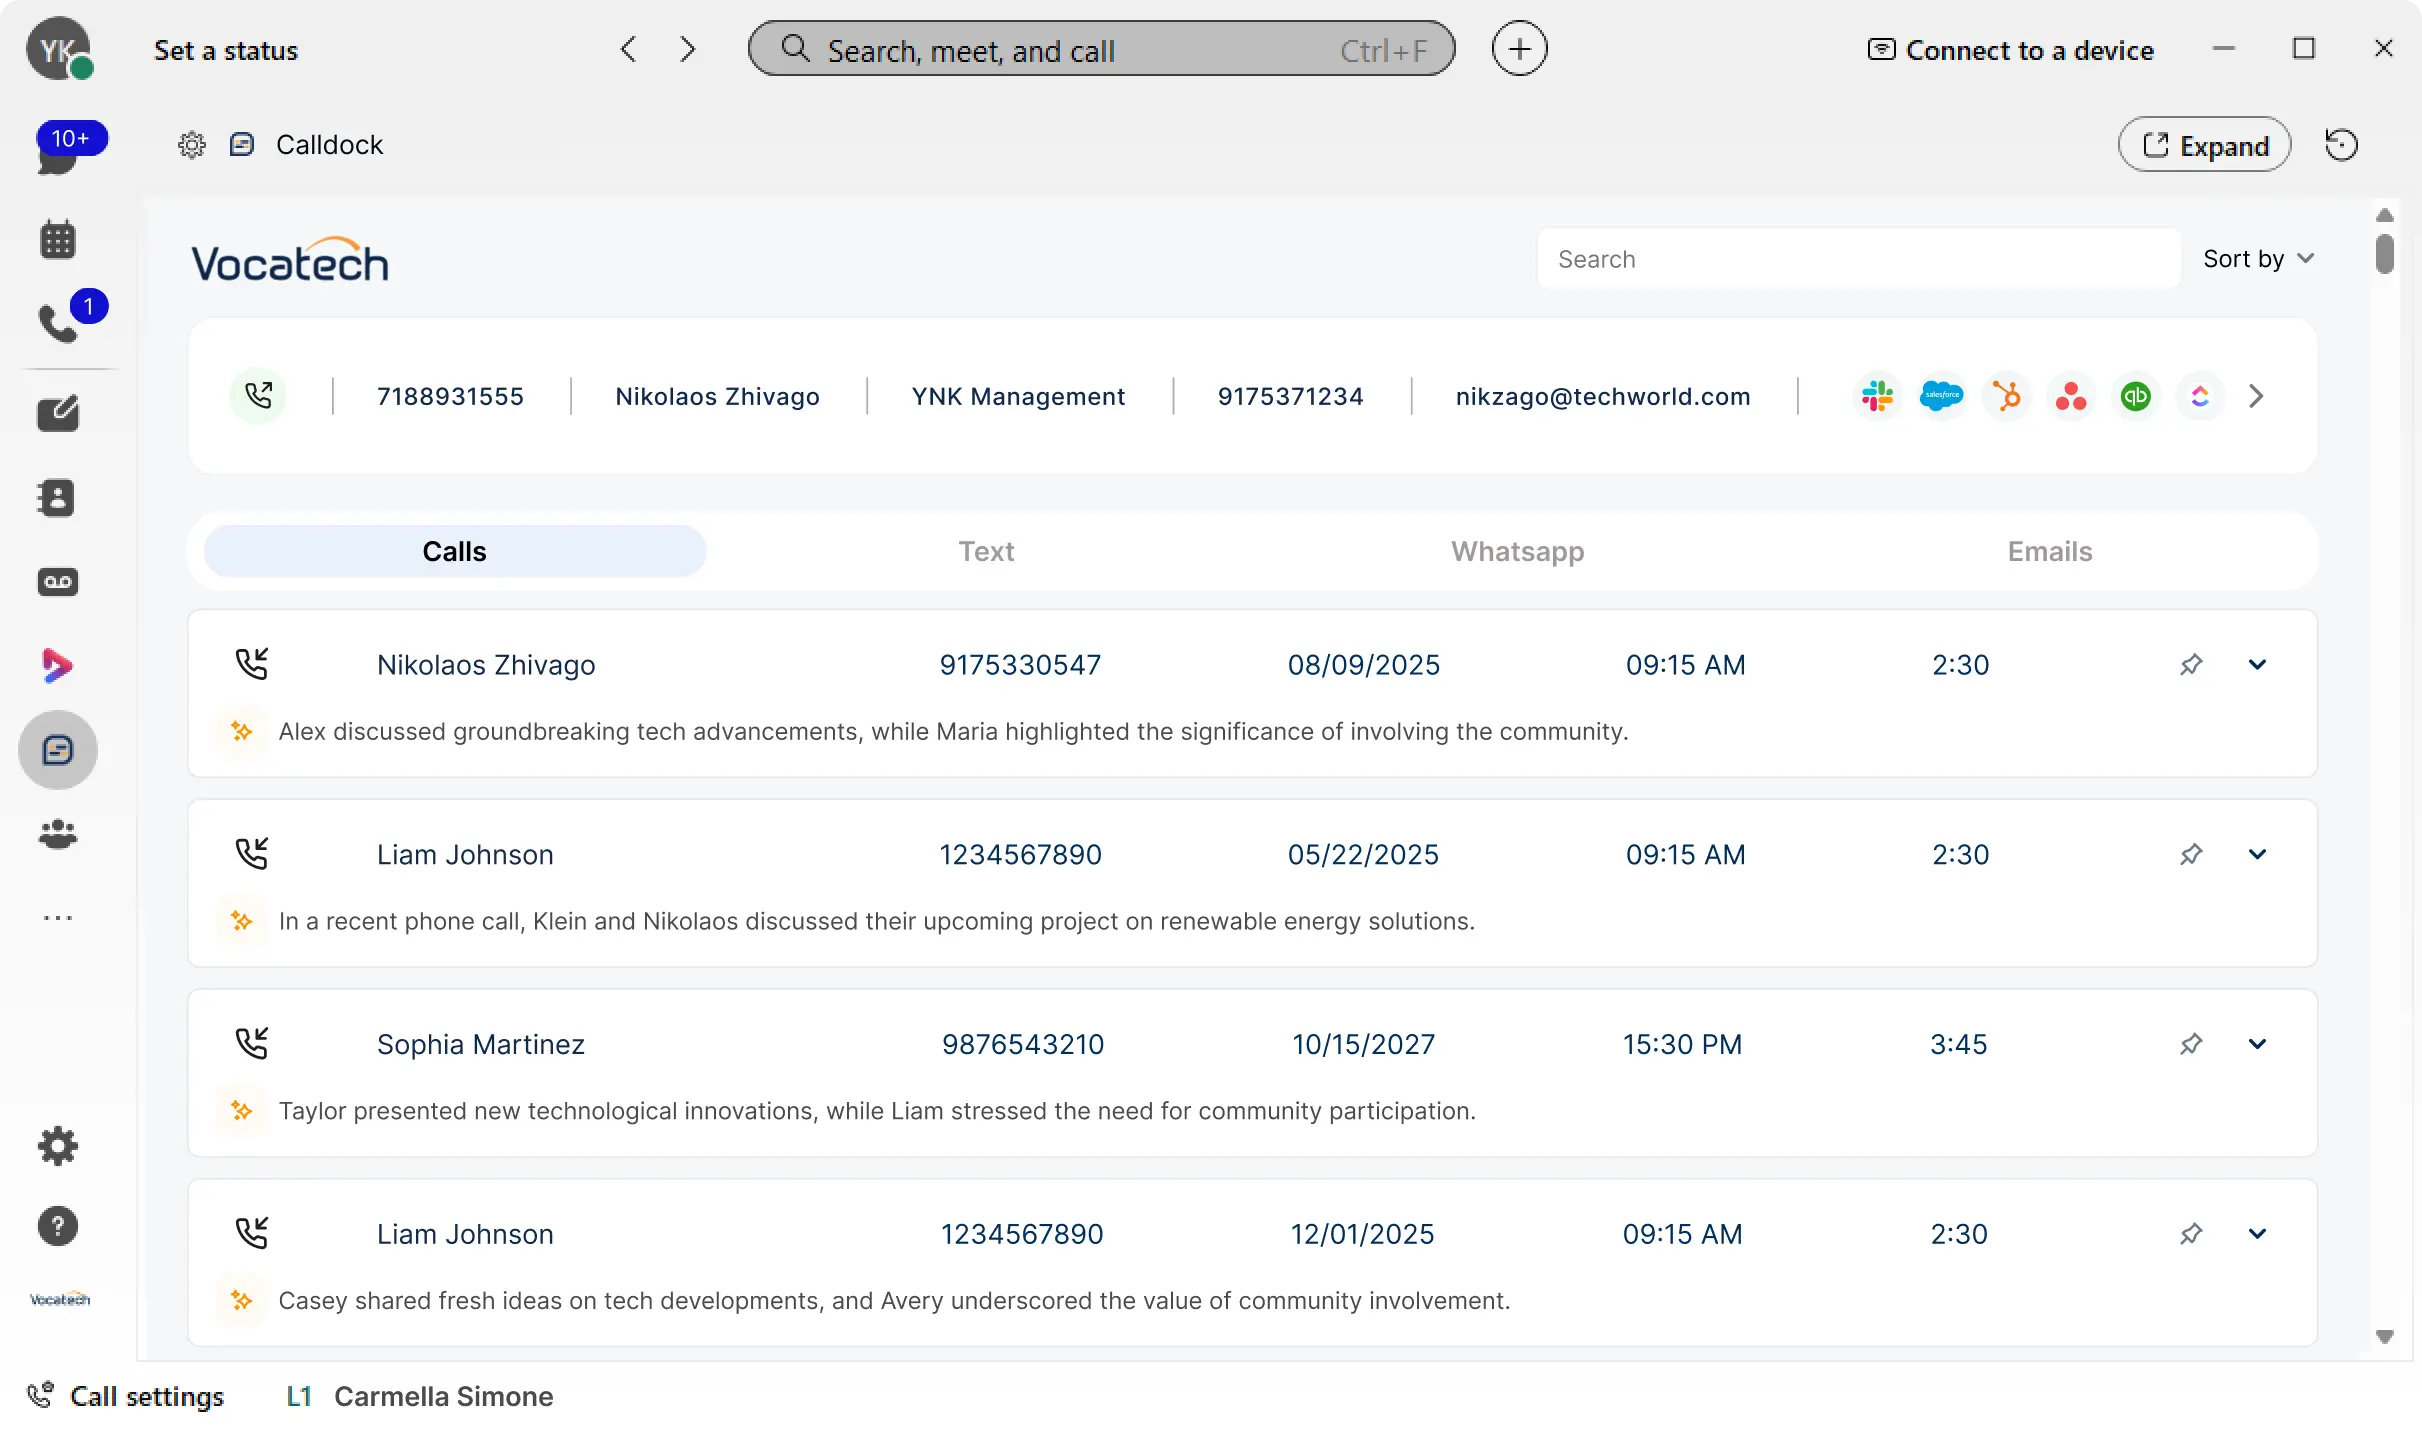
Task: Switch to the Emails tab
Action: click(x=2049, y=551)
